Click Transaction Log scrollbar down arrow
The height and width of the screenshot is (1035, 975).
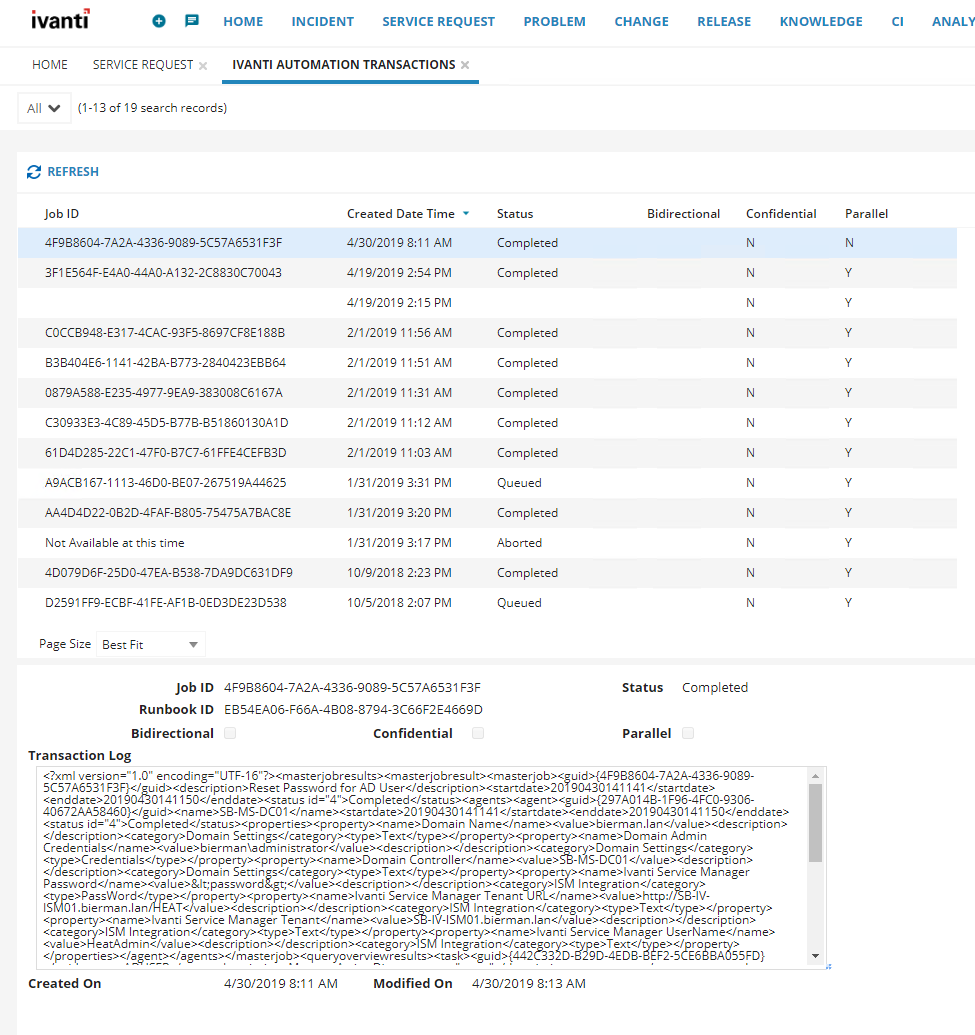(x=815, y=956)
